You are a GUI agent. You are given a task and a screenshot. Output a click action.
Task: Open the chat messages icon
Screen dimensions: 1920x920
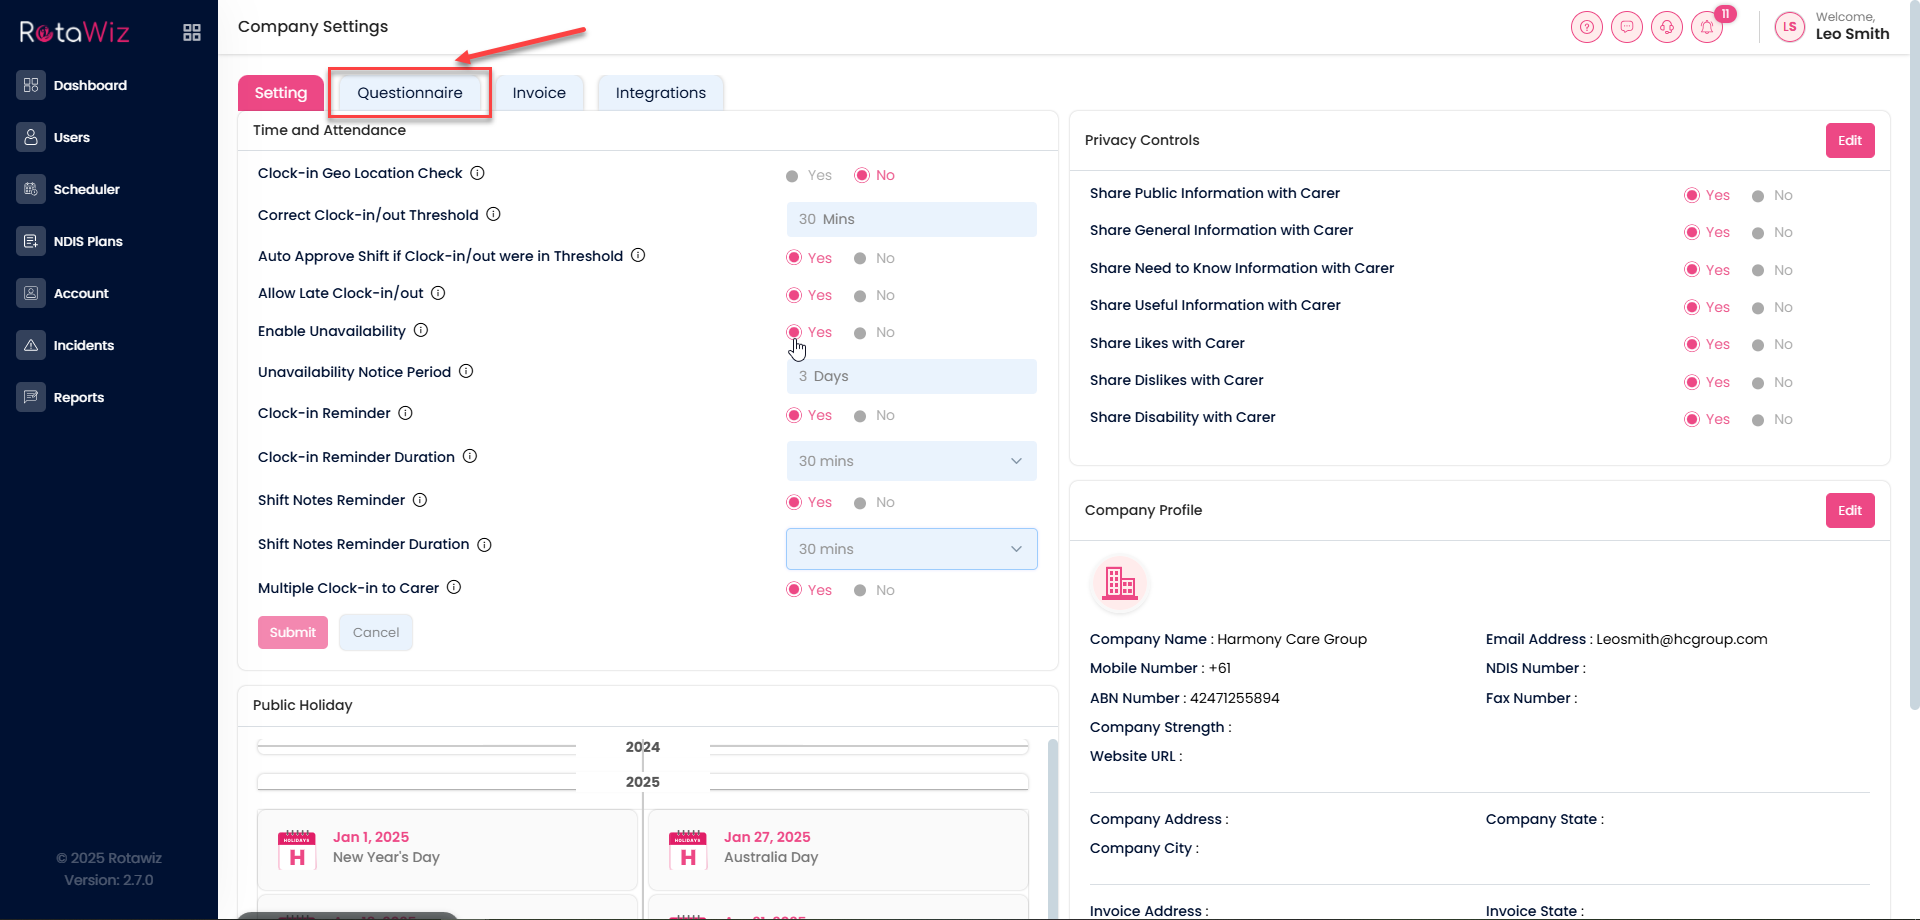point(1626,27)
